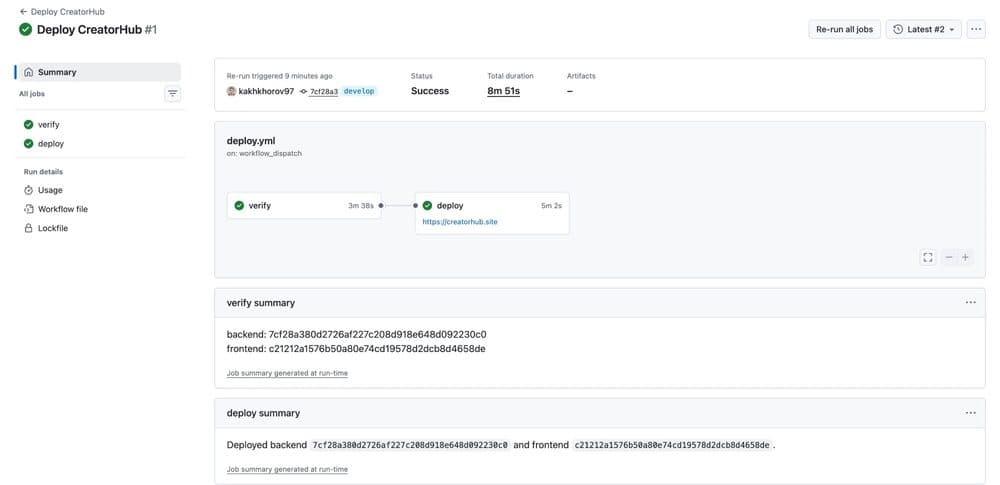Click the deploy job node in graph
The image size is (1000, 485).
coord(492,213)
